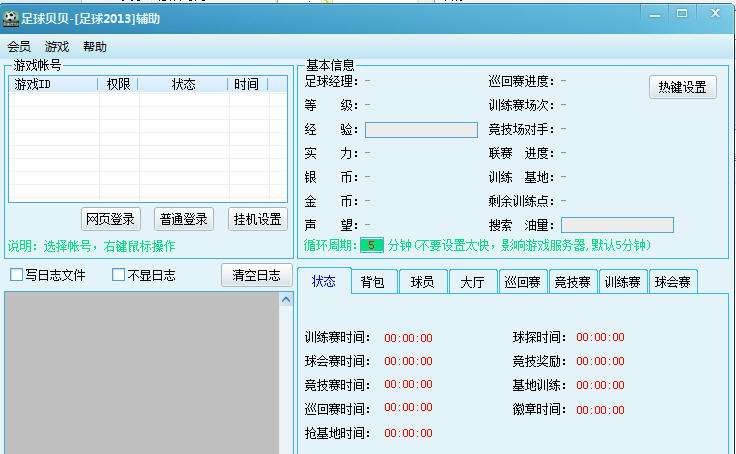Select the 巡回赛 tab

pos(523,282)
